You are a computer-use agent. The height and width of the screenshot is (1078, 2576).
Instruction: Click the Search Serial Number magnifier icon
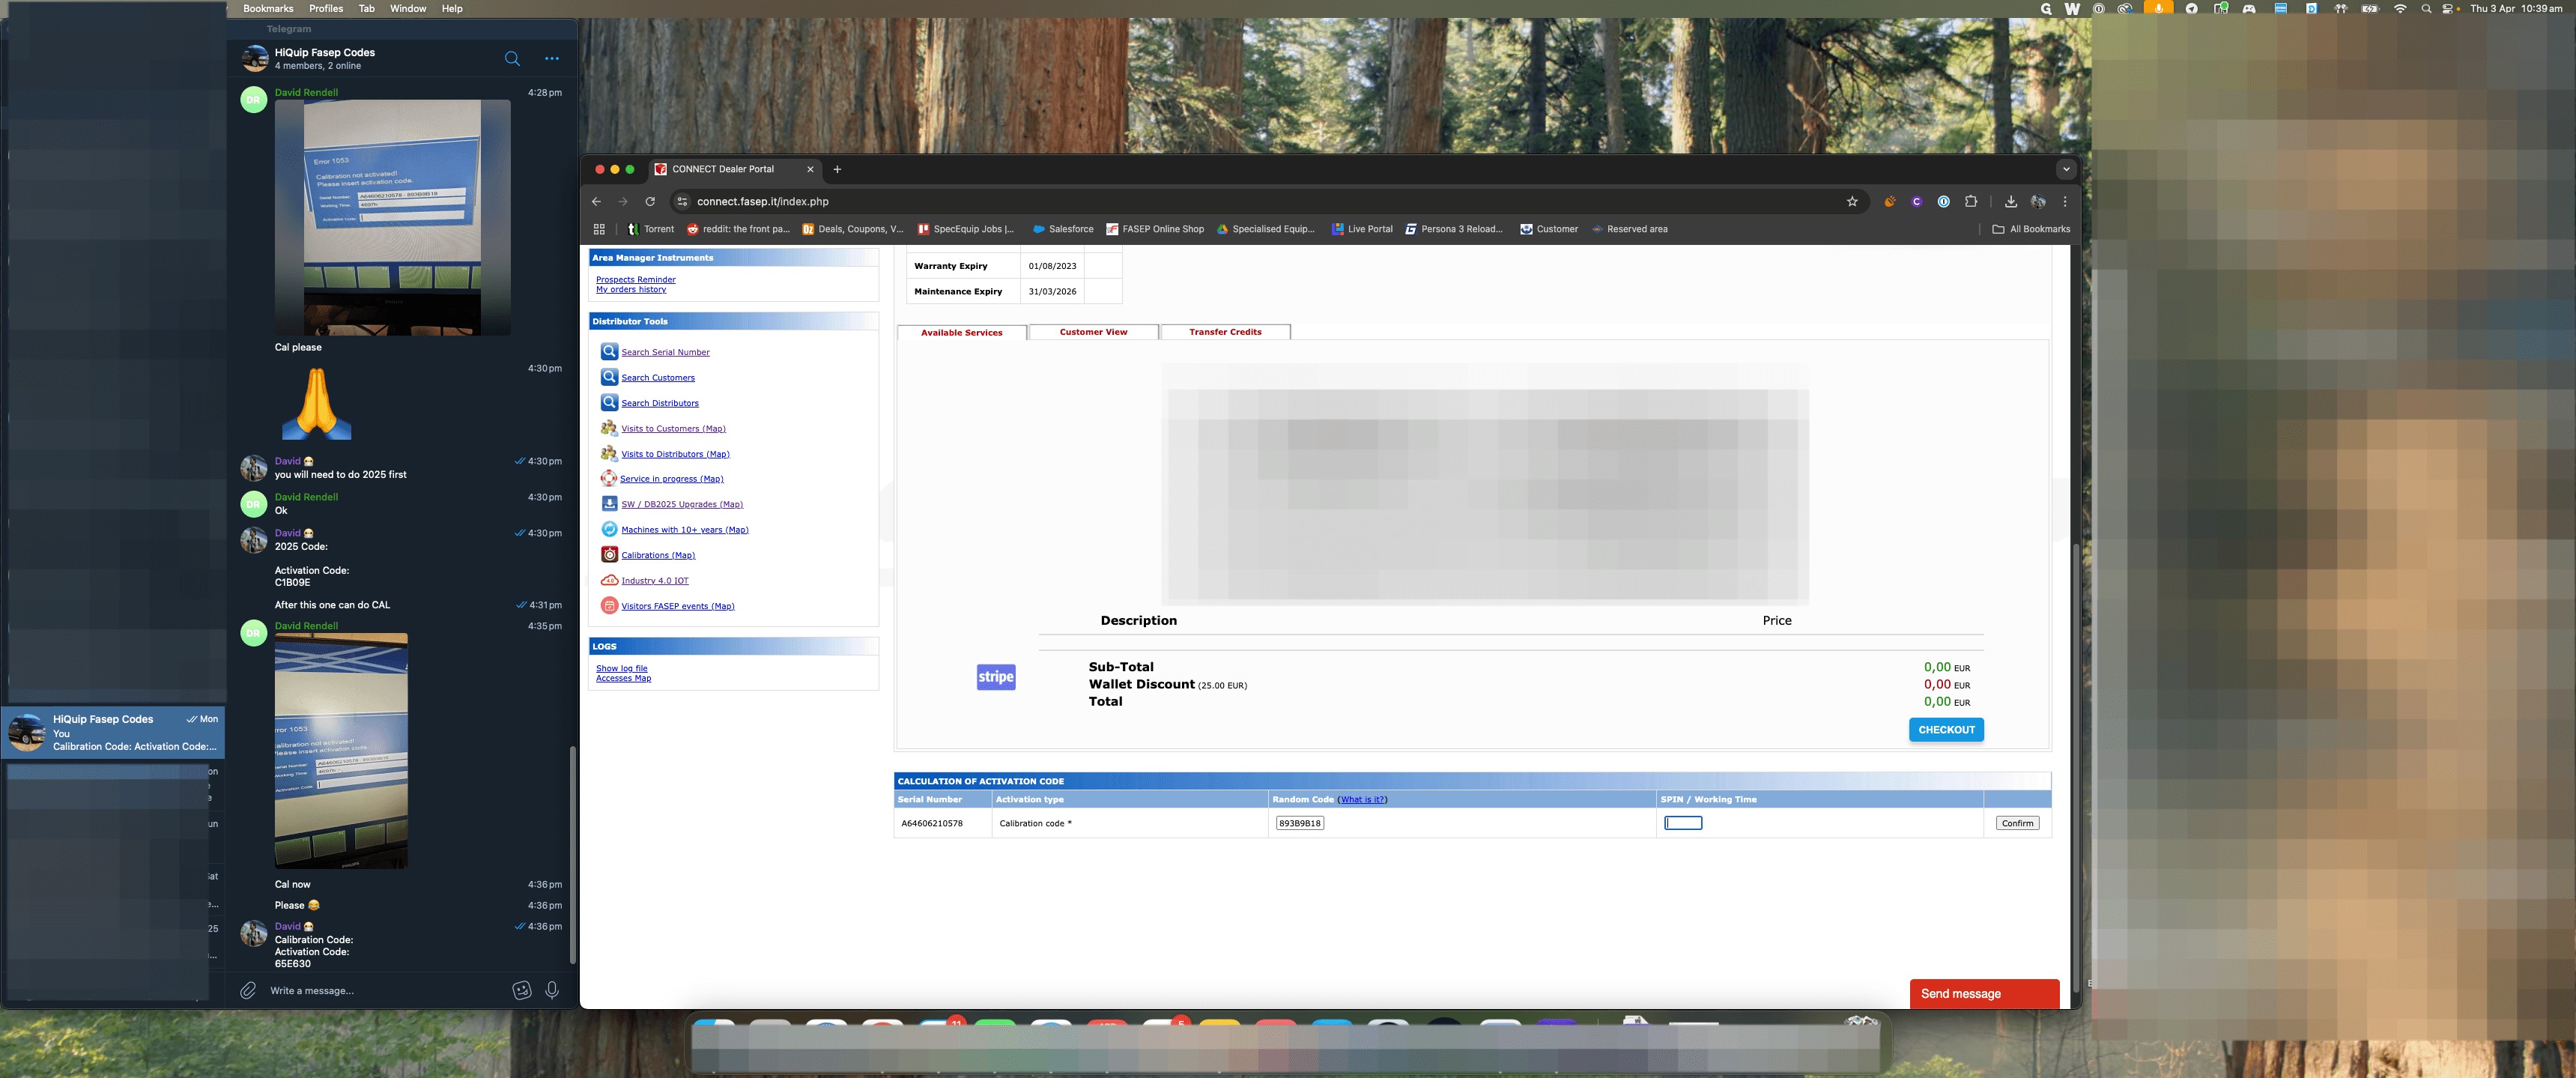pyautogui.click(x=609, y=351)
